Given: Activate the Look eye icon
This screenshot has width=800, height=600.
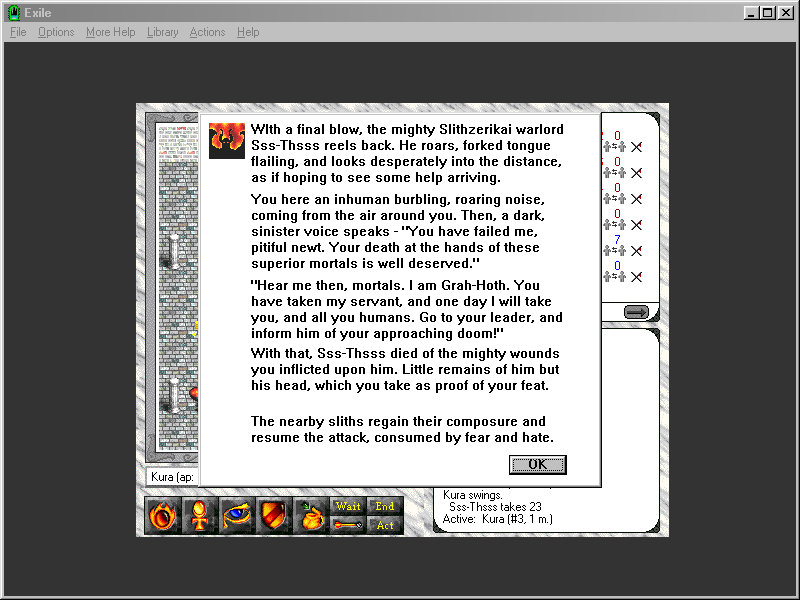Looking at the screenshot, I should tap(237, 515).
